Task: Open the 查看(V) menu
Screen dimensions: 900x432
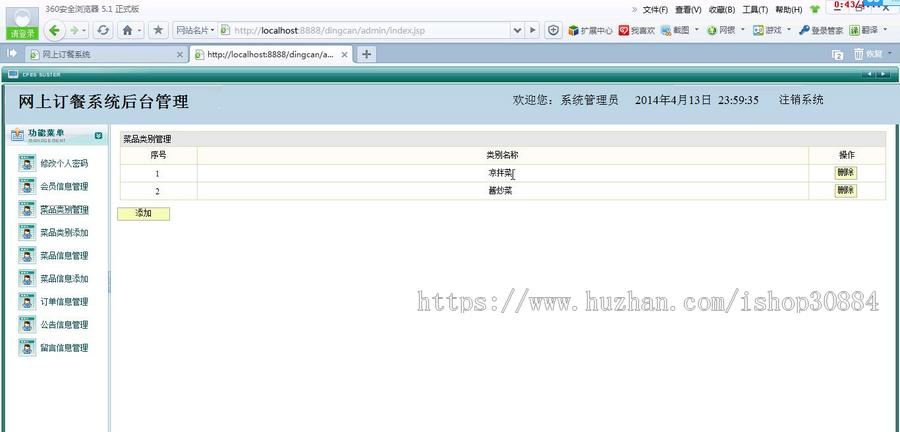Action: 688,10
